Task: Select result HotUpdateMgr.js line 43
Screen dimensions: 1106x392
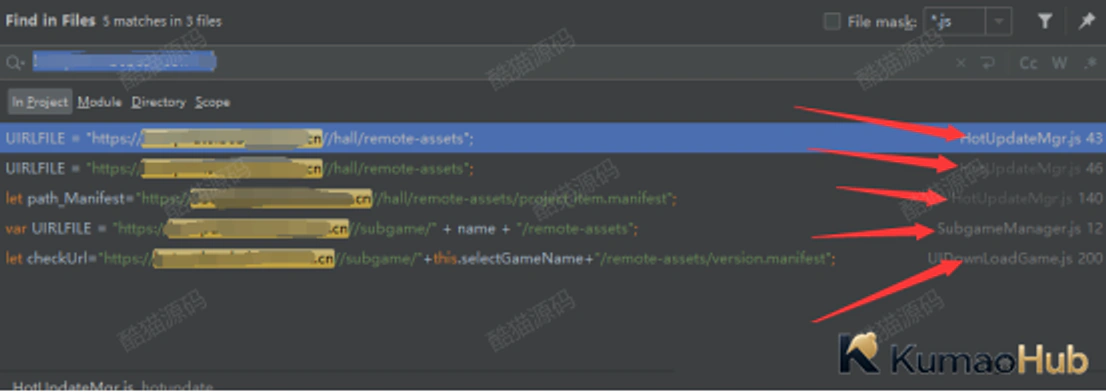Action: pyautogui.click(x=553, y=138)
